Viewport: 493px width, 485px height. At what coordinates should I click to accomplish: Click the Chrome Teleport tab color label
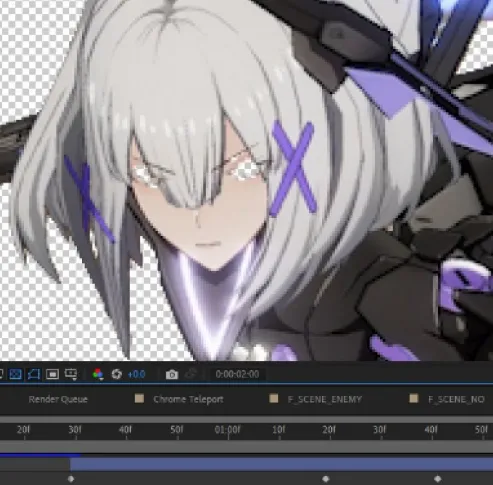pos(139,399)
